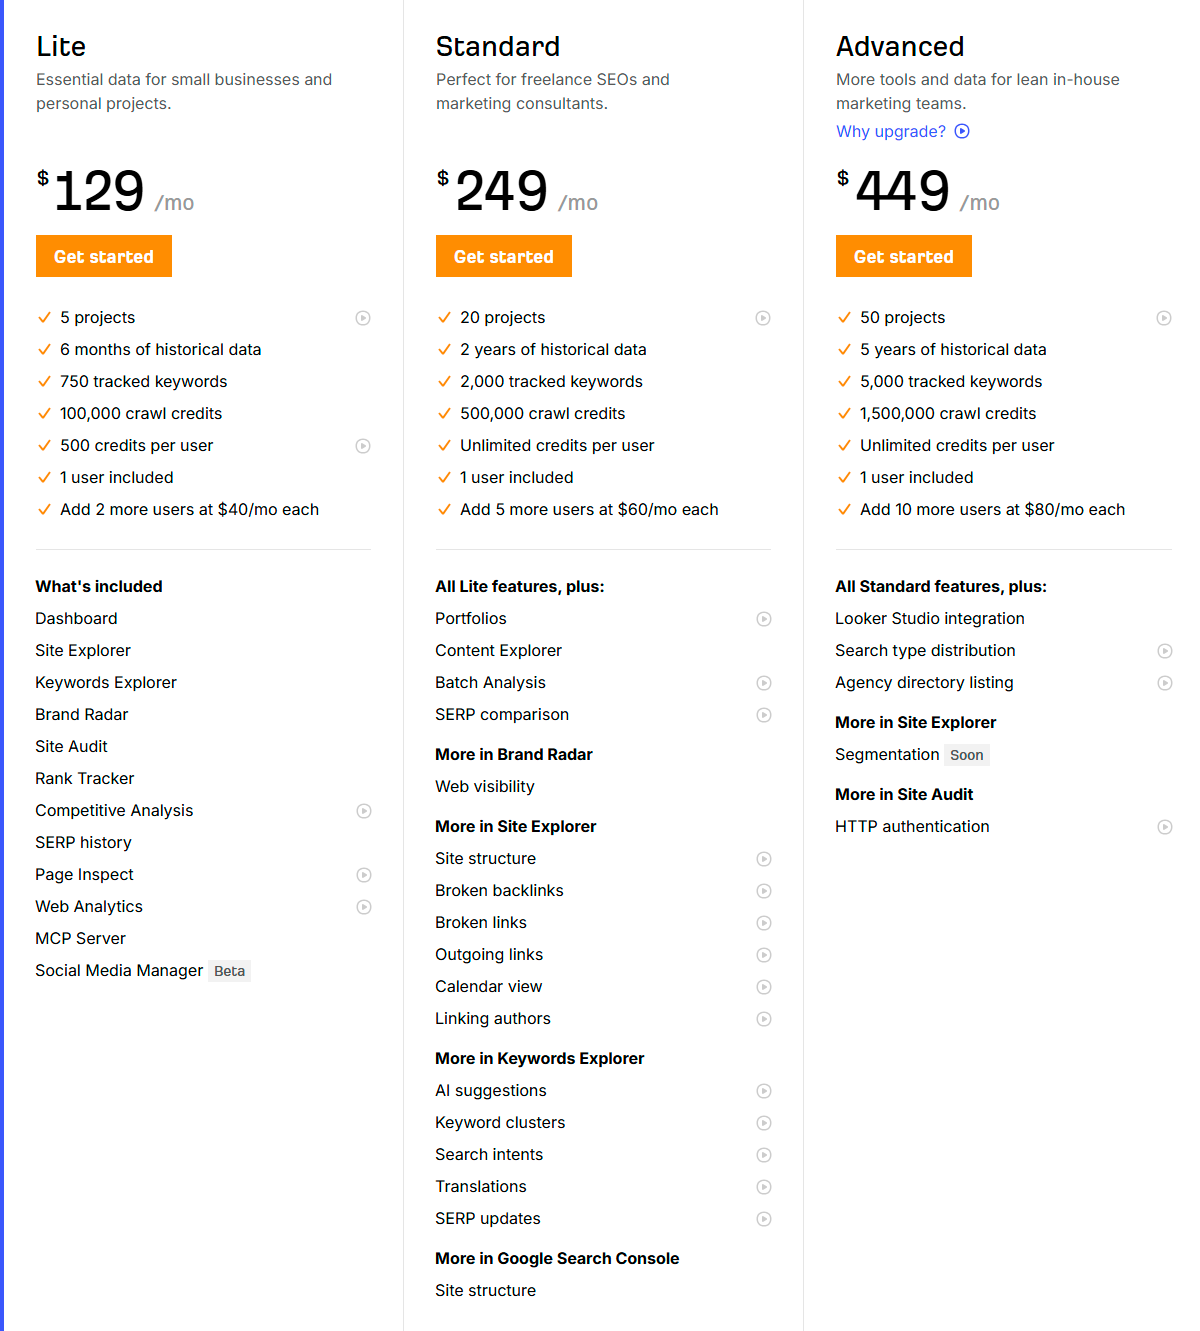Play Agency directory listing video
Image resolution: width=1200 pixels, height=1331 pixels.
click(1165, 683)
